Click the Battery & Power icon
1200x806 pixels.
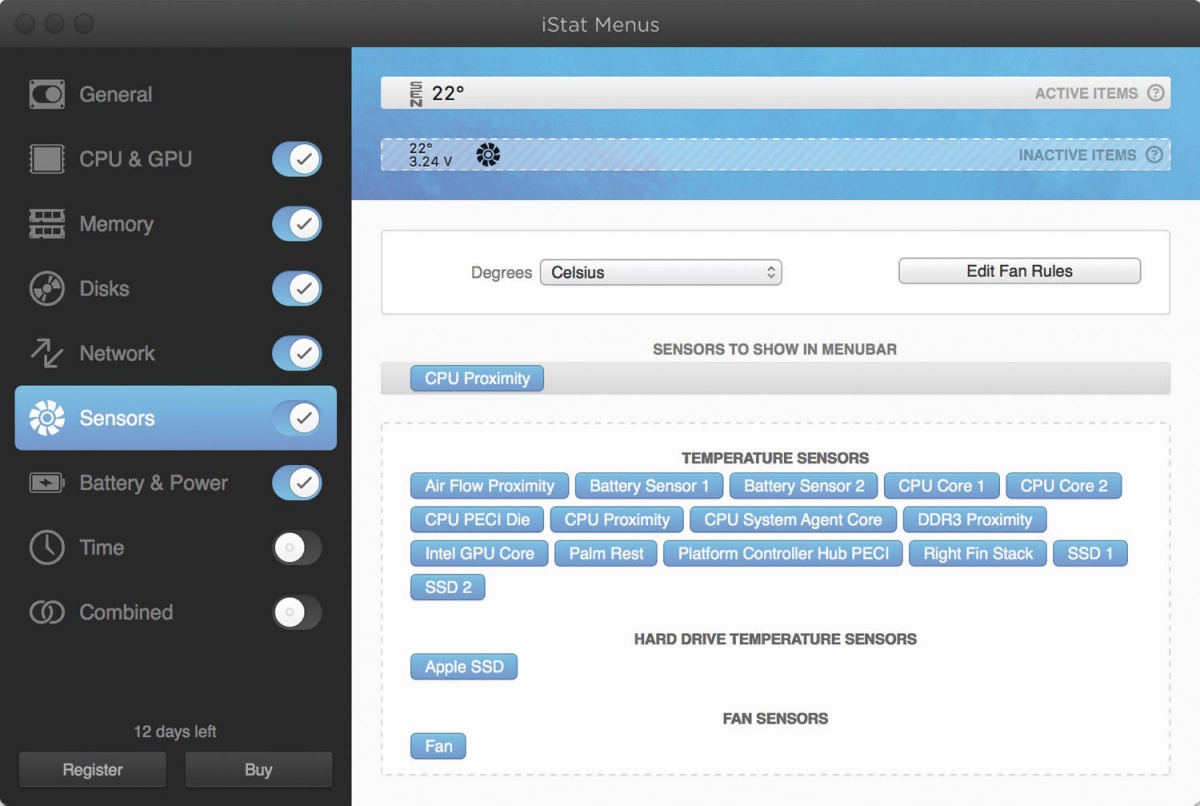(47, 483)
